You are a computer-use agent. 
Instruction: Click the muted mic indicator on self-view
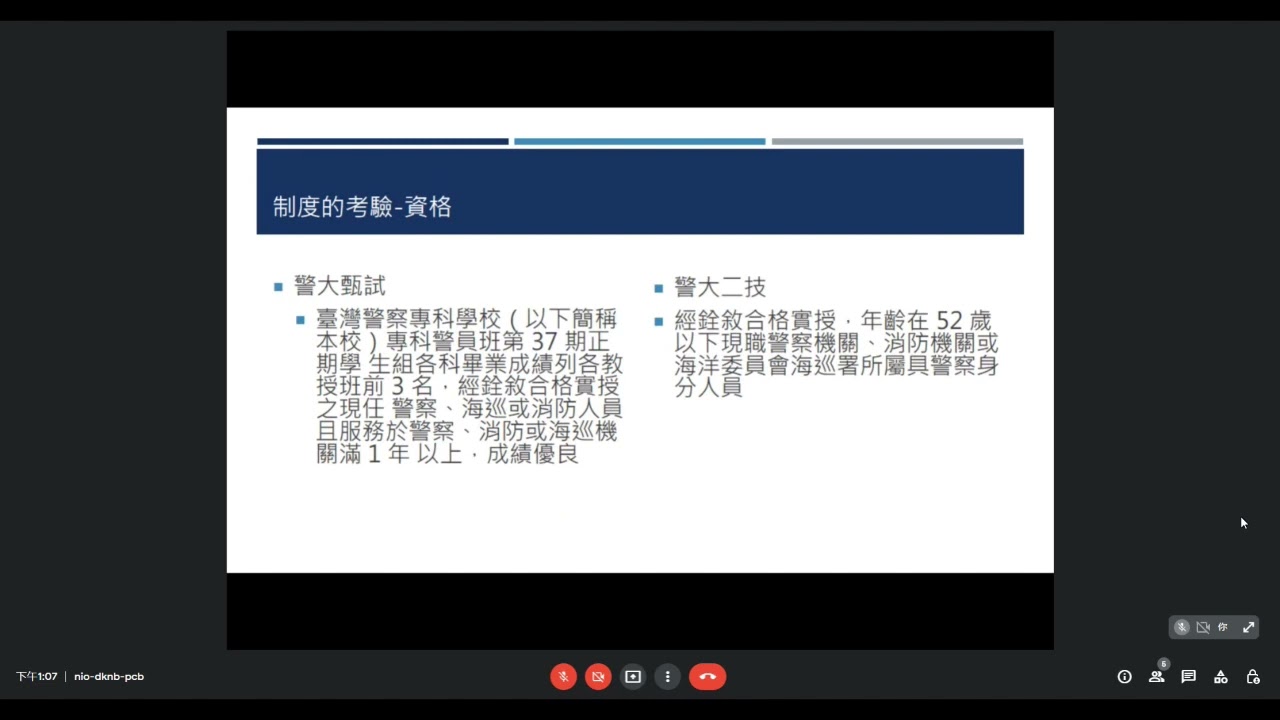1182,627
